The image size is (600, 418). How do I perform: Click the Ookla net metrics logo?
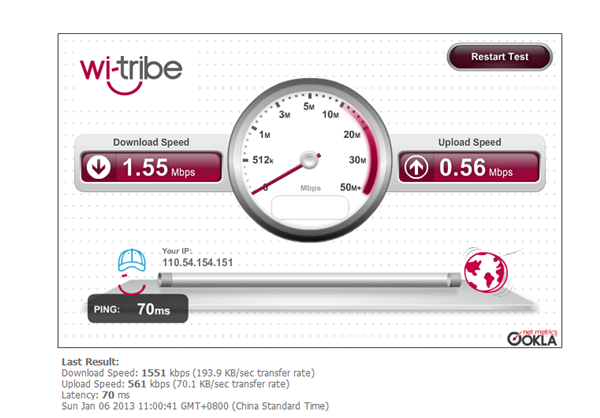532,337
